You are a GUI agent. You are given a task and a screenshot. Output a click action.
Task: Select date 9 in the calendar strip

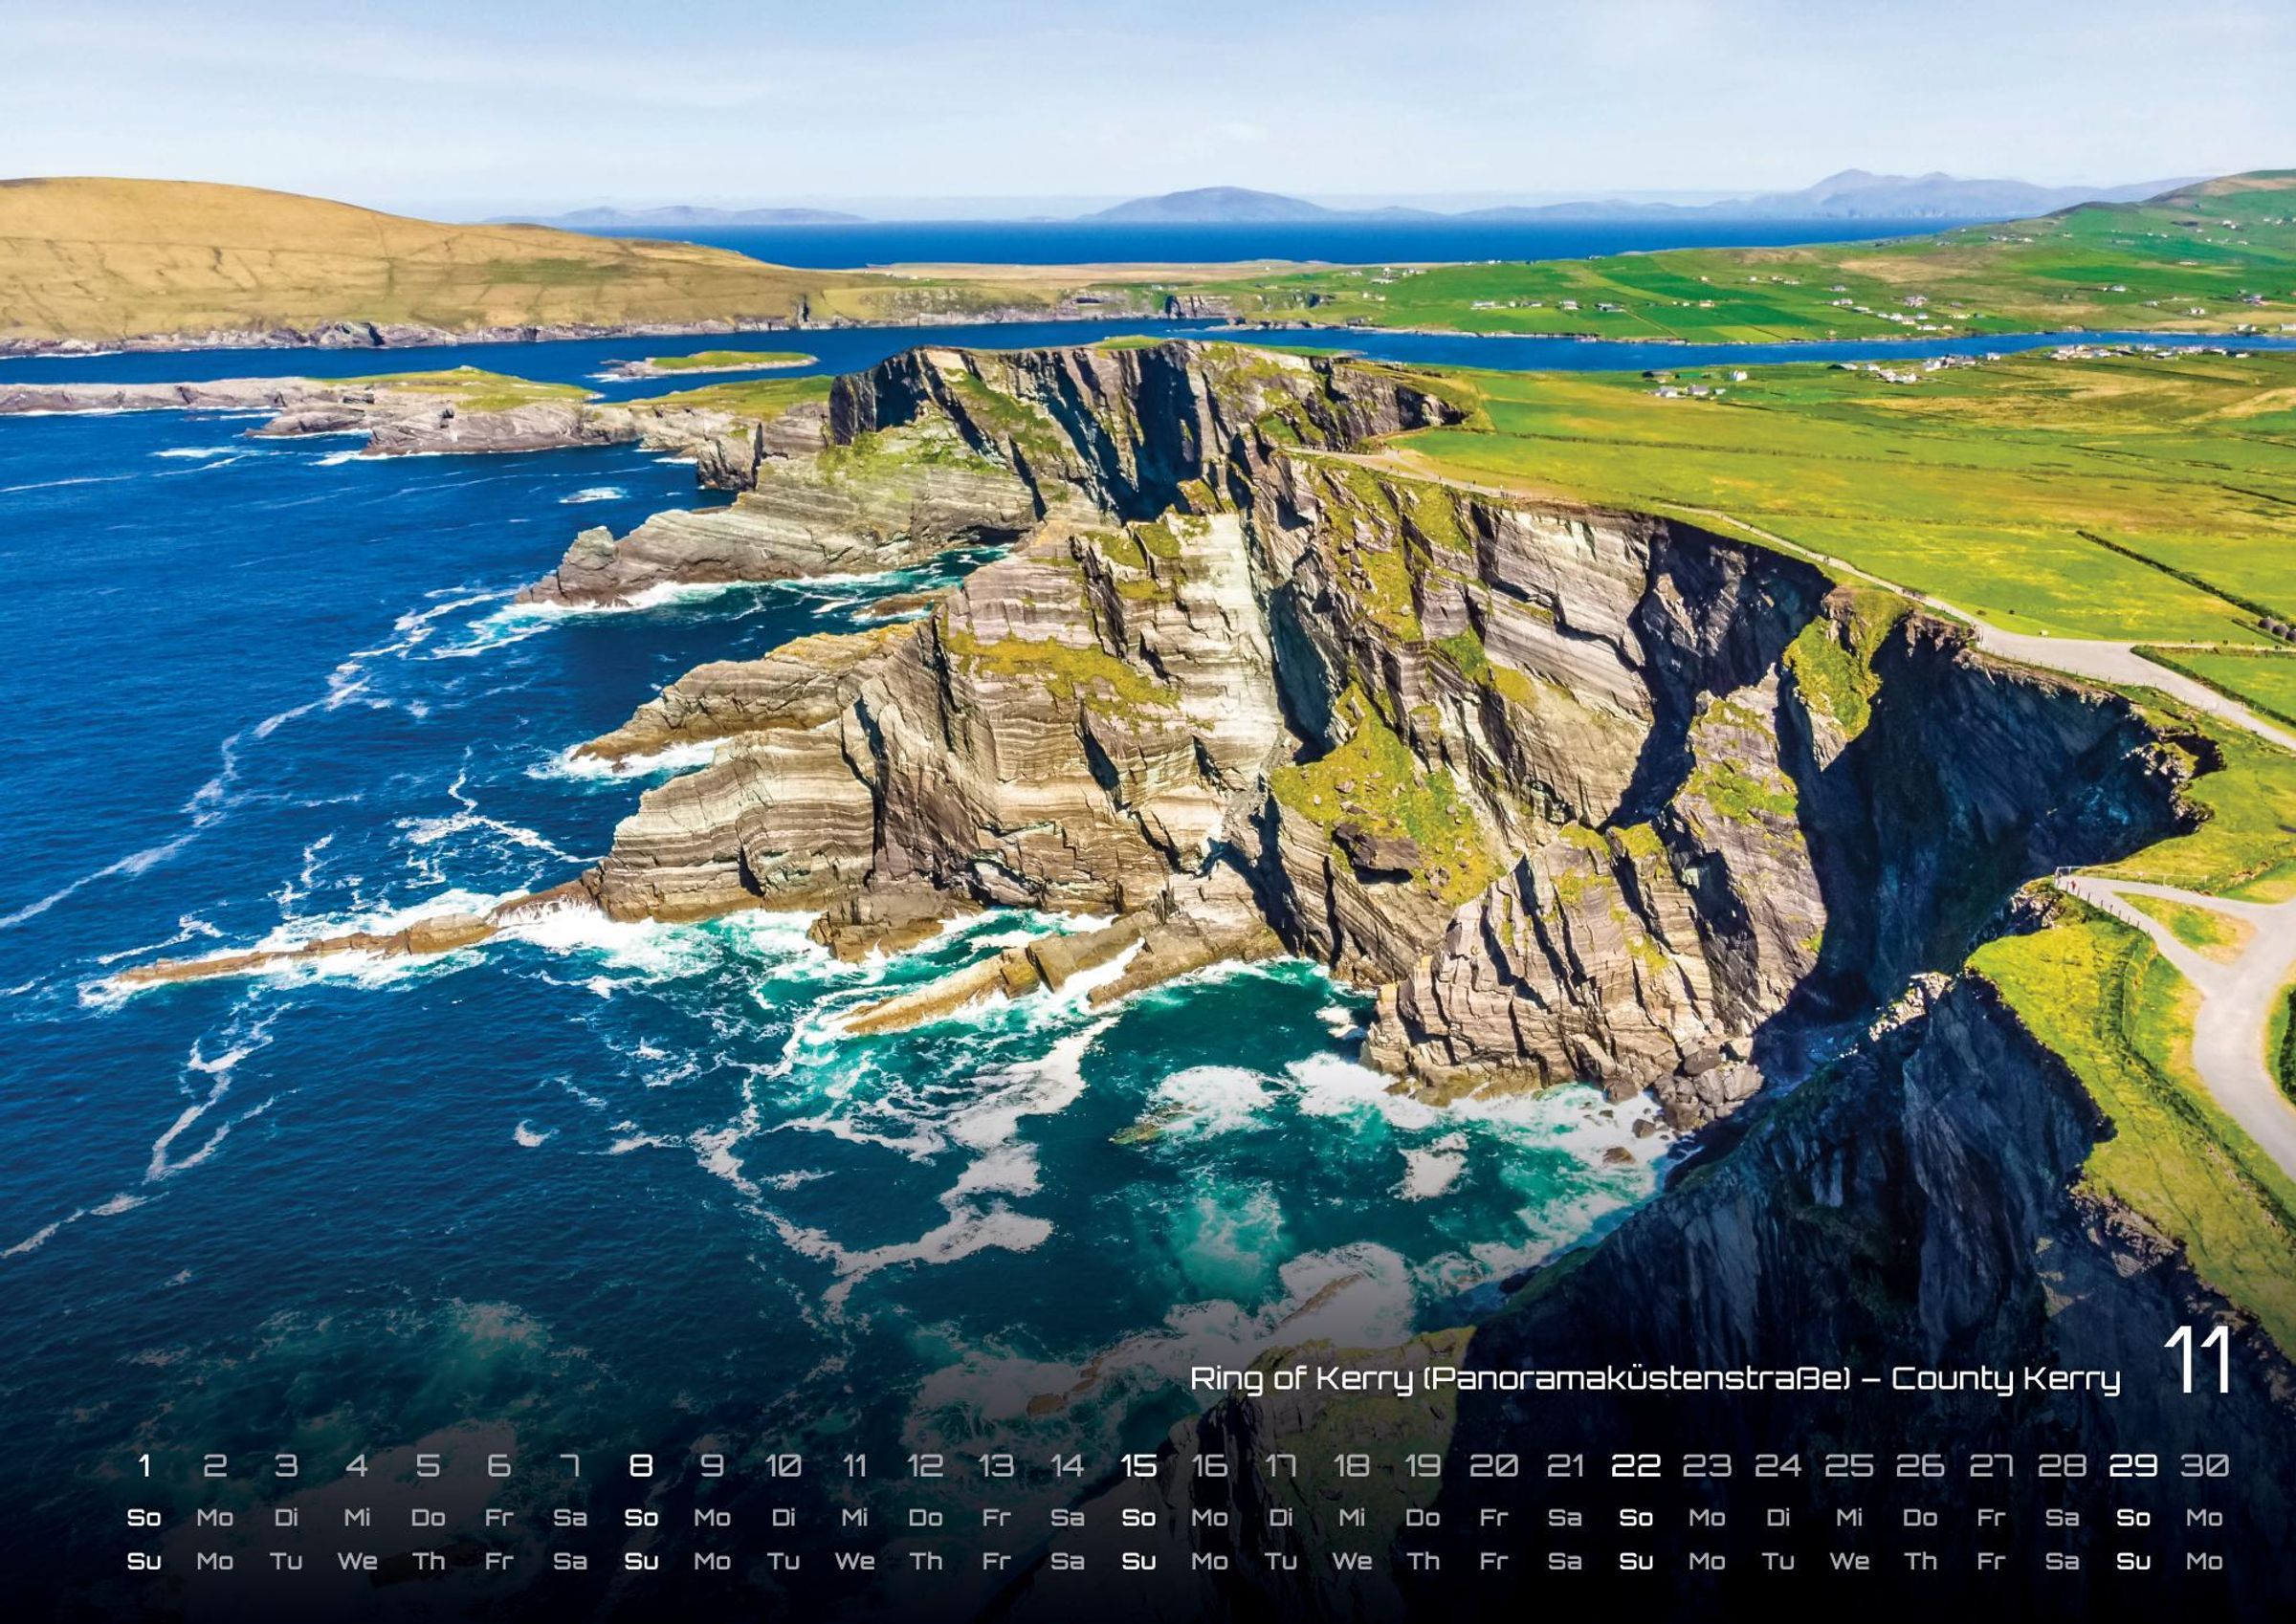click(712, 1466)
